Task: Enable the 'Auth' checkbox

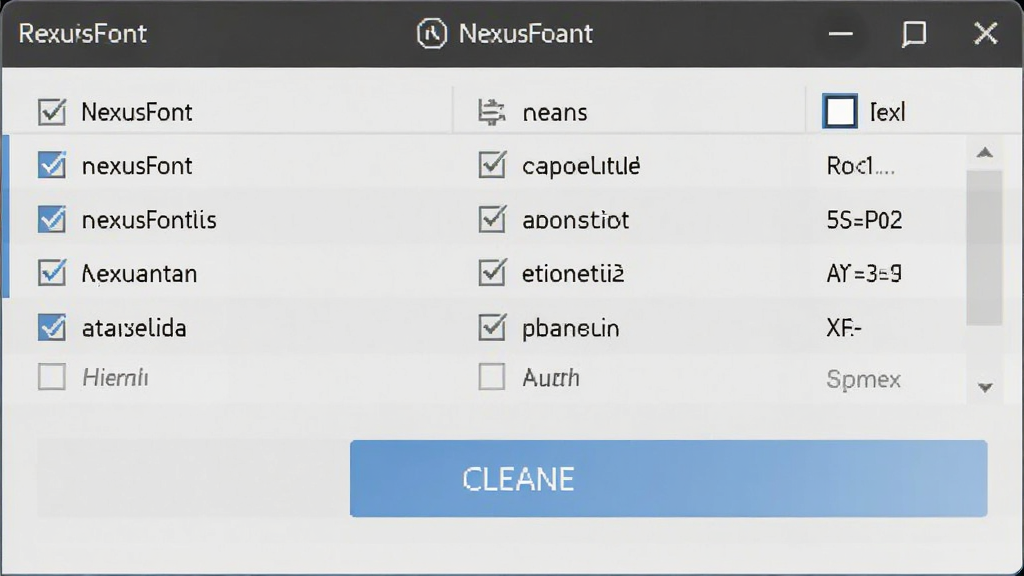Action: tap(492, 377)
